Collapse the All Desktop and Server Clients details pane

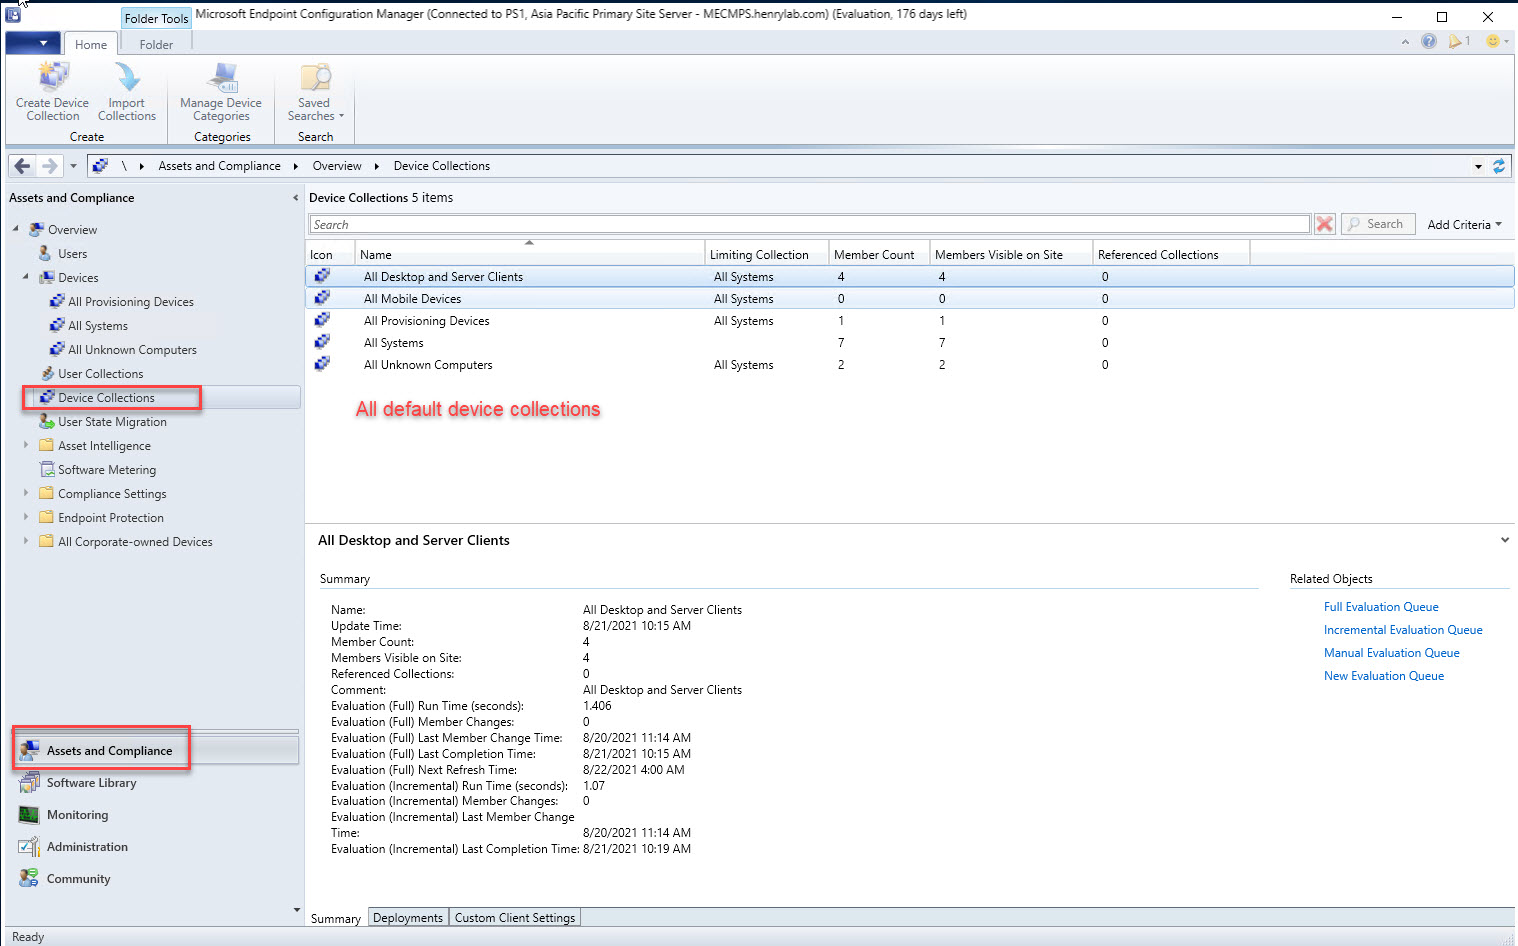[1504, 540]
